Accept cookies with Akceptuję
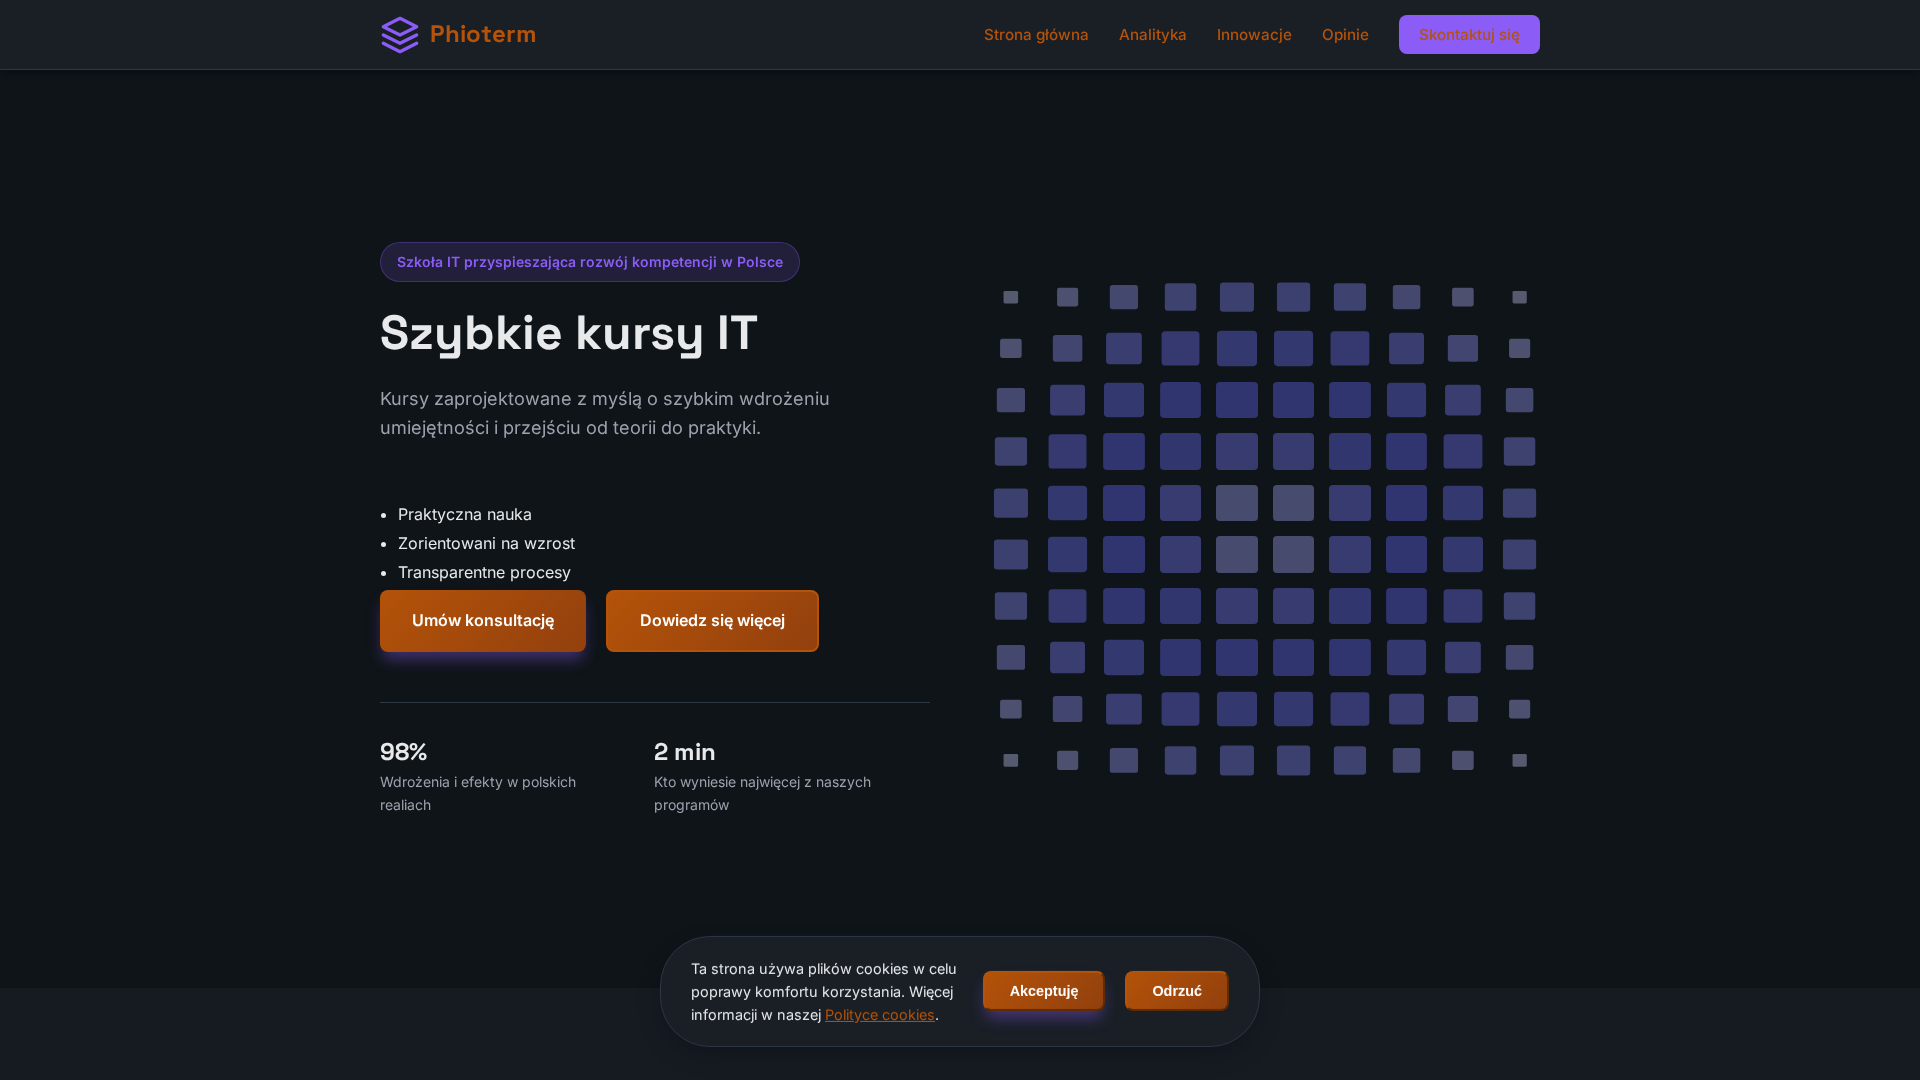 click(x=1044, y=991)
